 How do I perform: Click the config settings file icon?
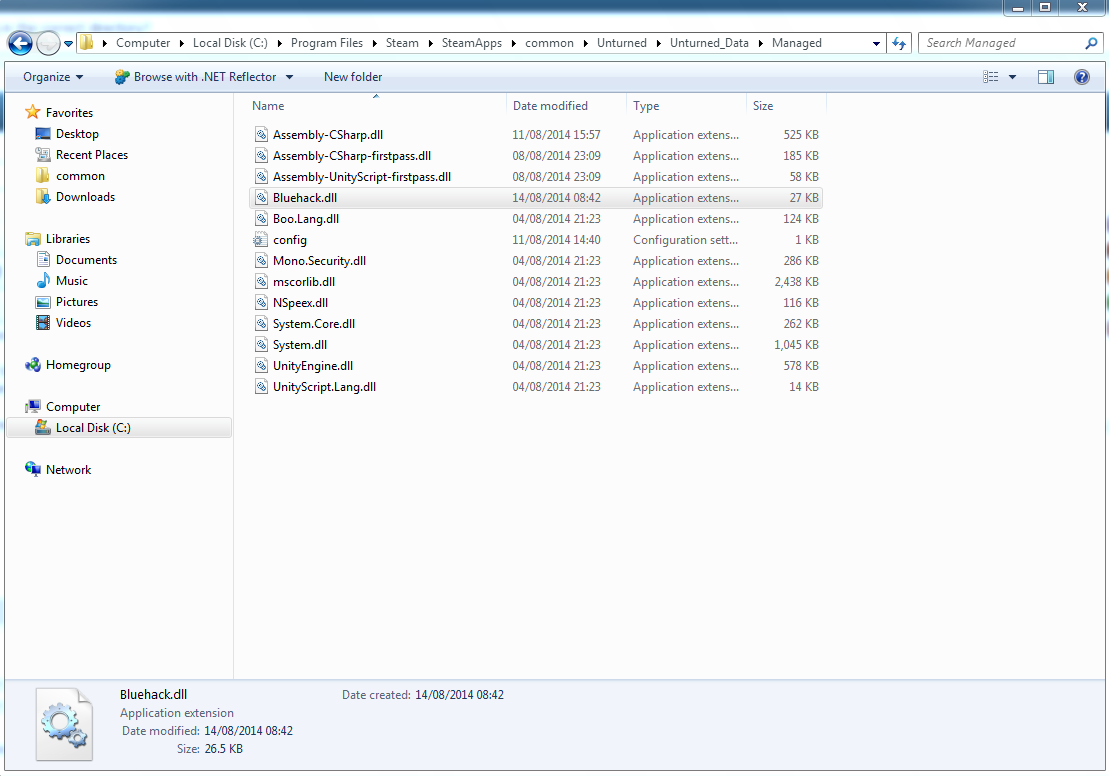(261, 240)
